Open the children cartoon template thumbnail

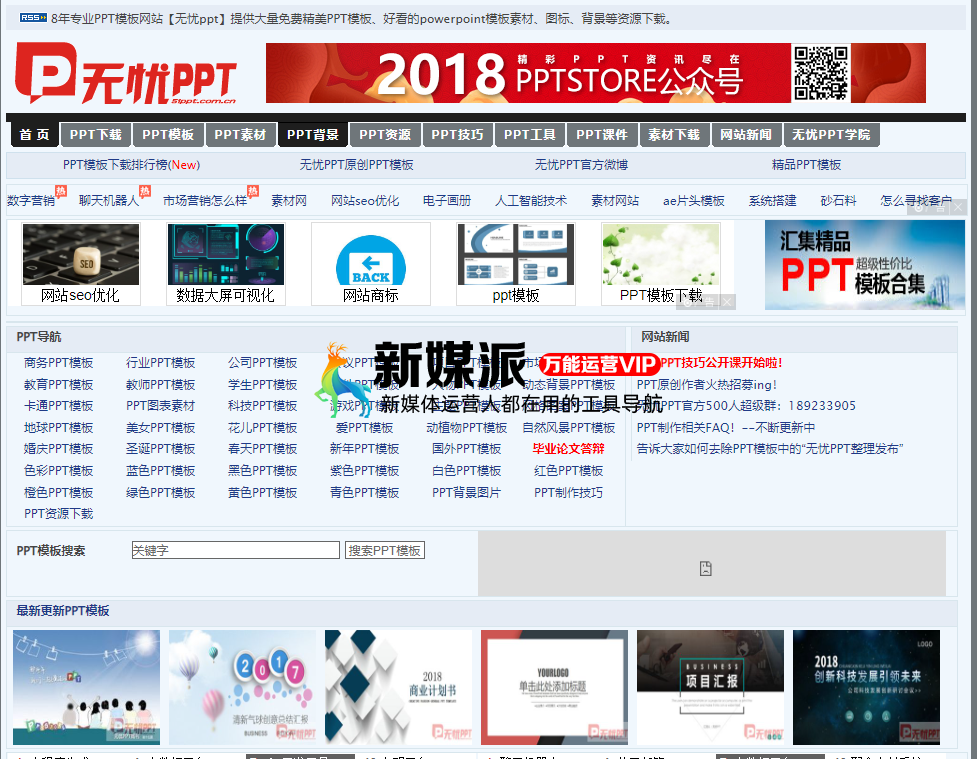click(87, 687)
